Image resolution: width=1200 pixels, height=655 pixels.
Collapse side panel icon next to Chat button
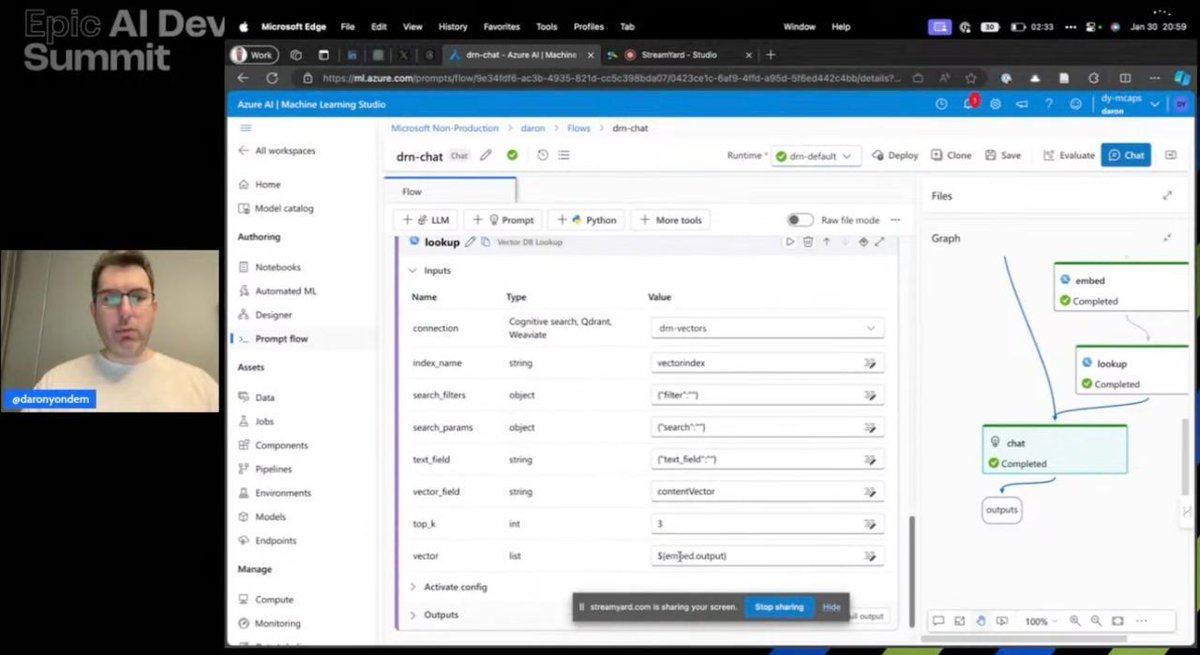point(1171,155)
